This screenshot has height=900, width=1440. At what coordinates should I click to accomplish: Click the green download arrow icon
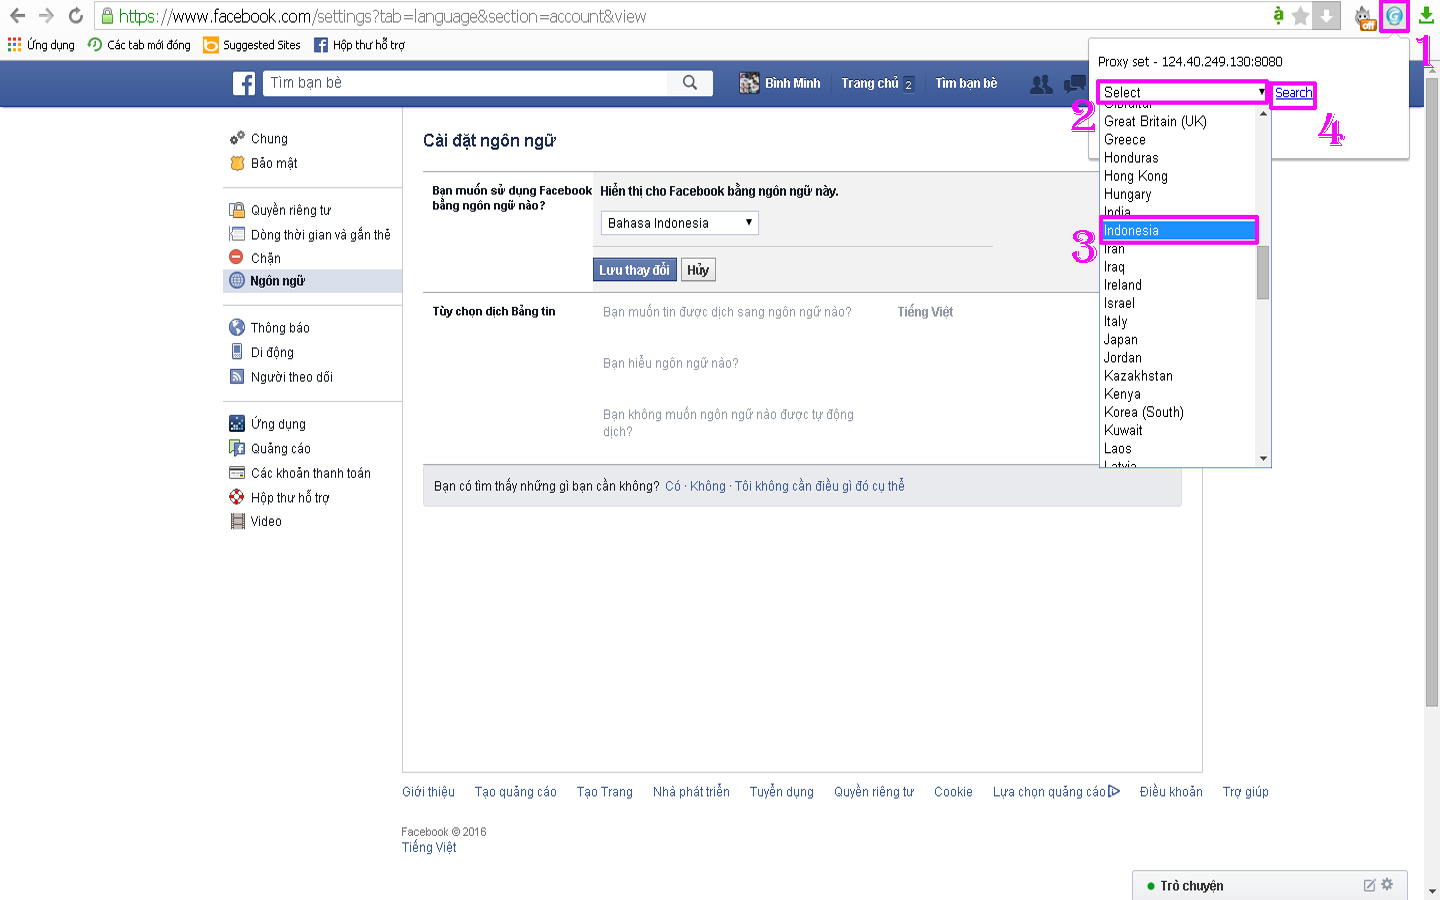point(1426,16)
